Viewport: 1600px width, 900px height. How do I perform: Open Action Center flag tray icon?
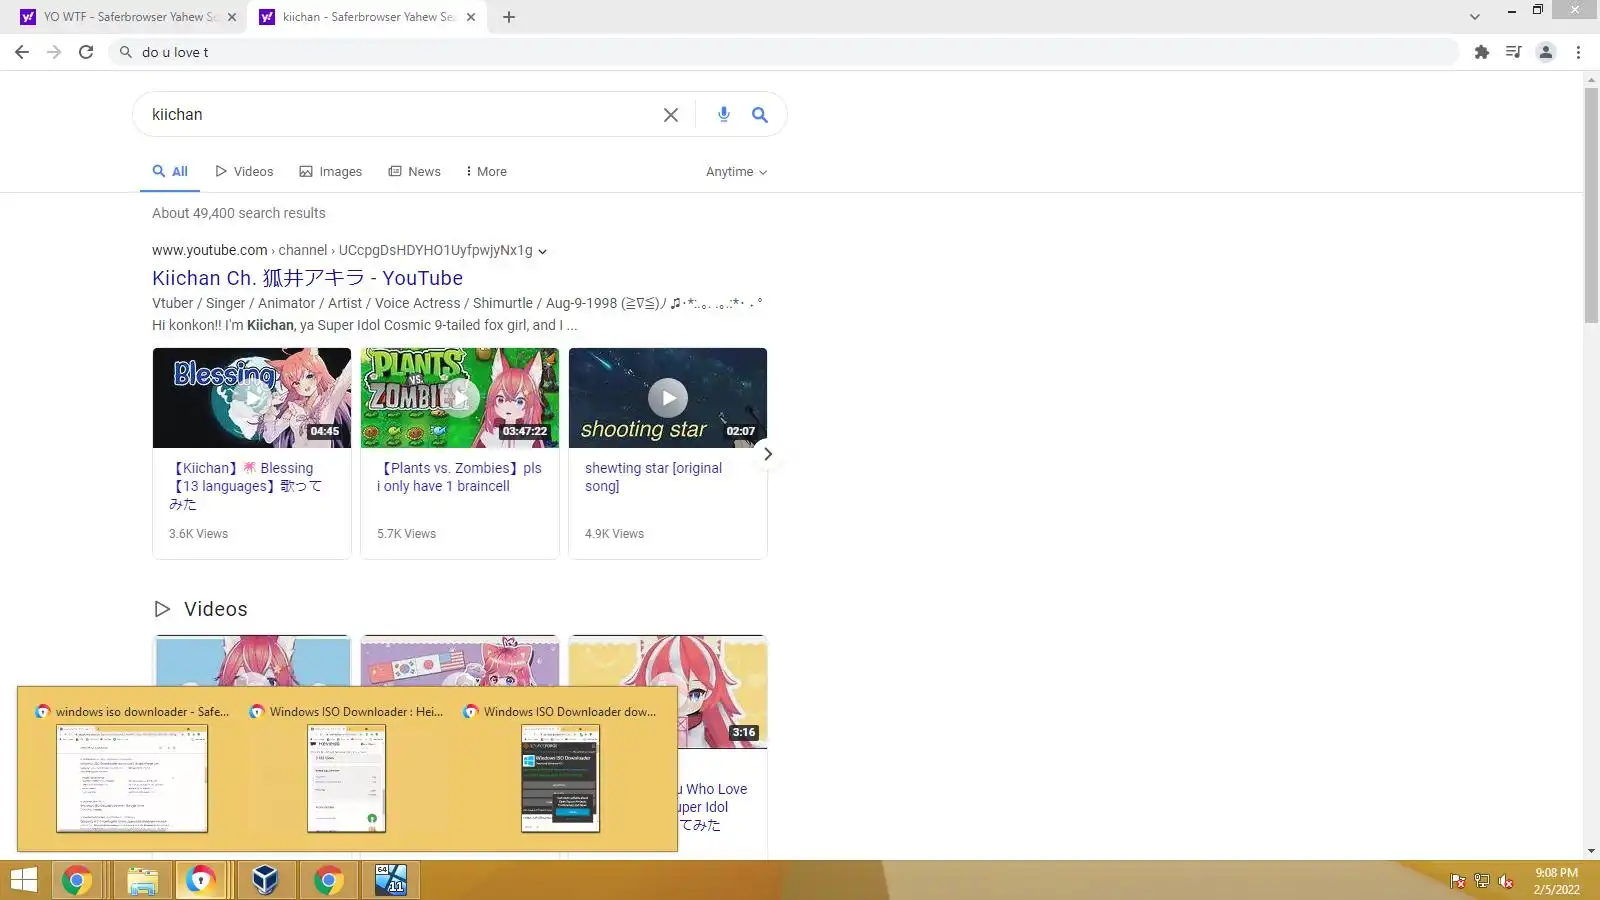click(x=1458, y=881)
